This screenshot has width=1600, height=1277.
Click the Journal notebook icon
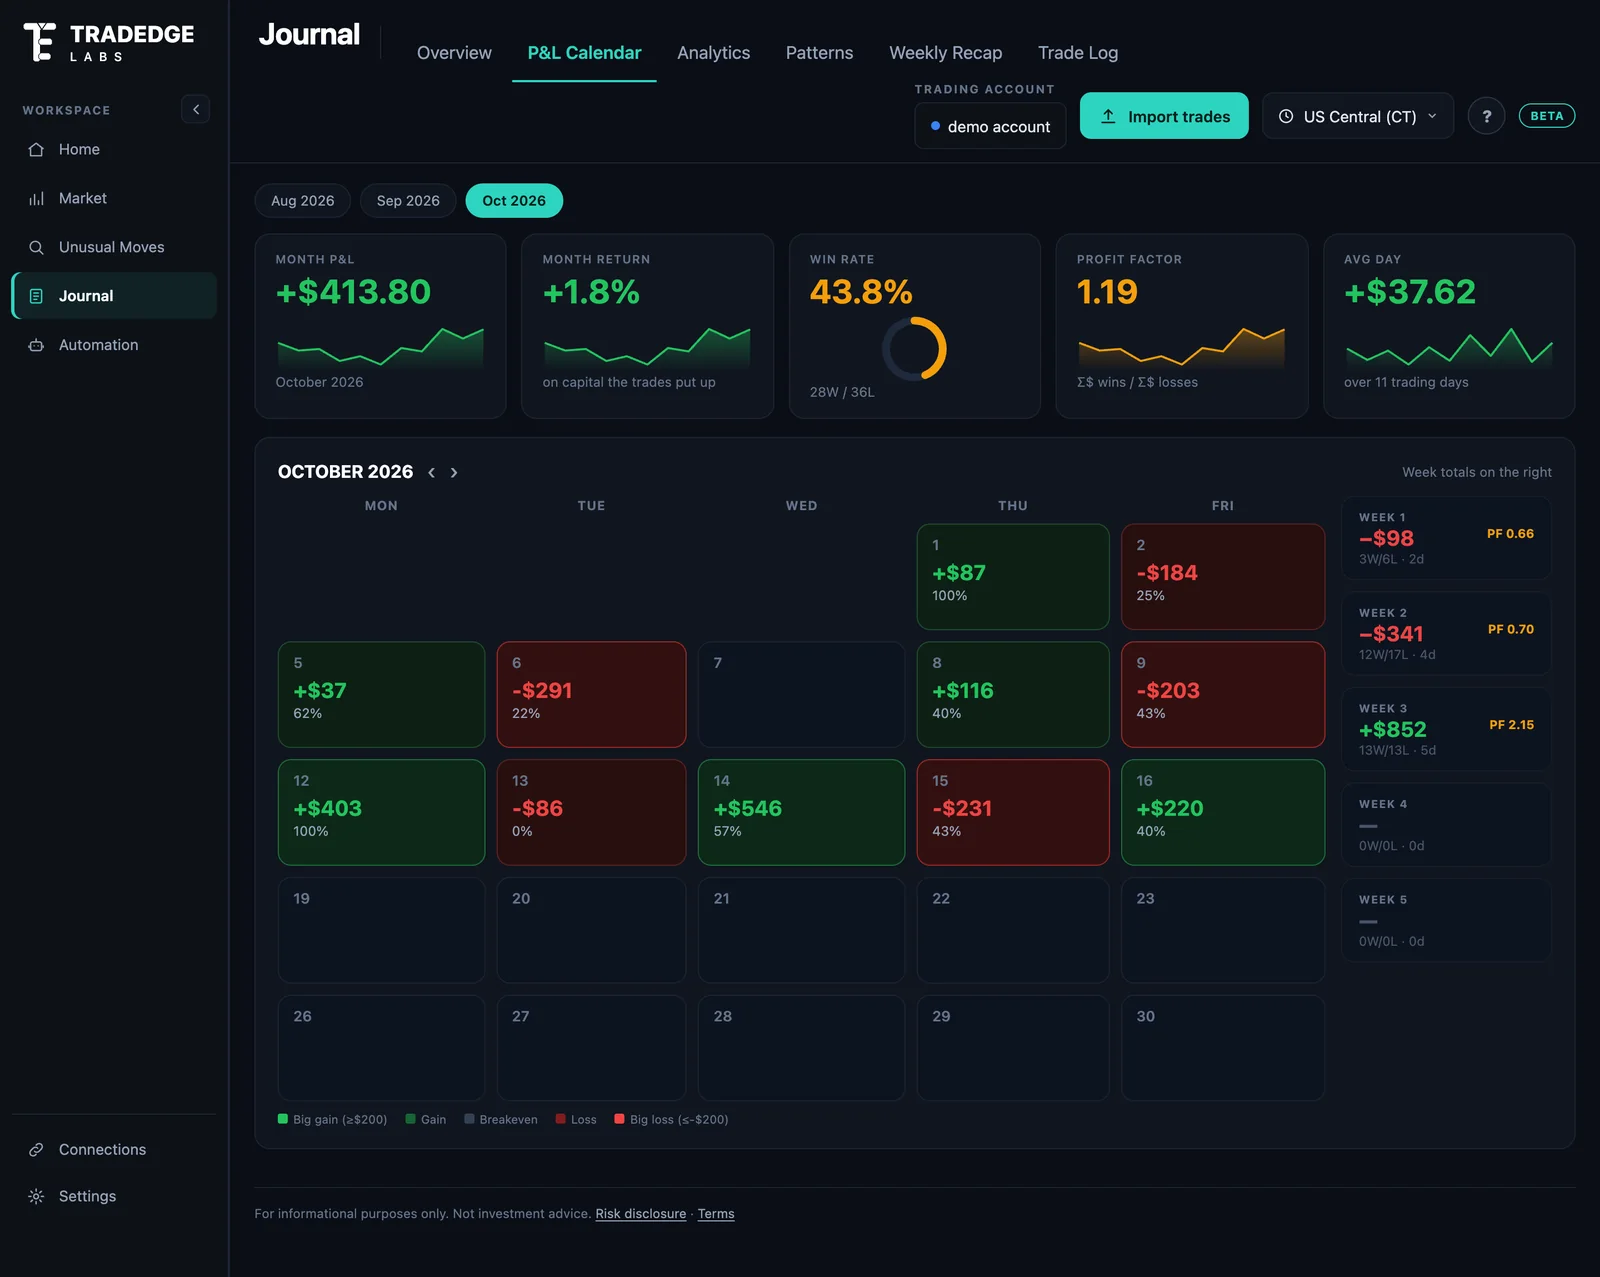click(x=36, y=296)
